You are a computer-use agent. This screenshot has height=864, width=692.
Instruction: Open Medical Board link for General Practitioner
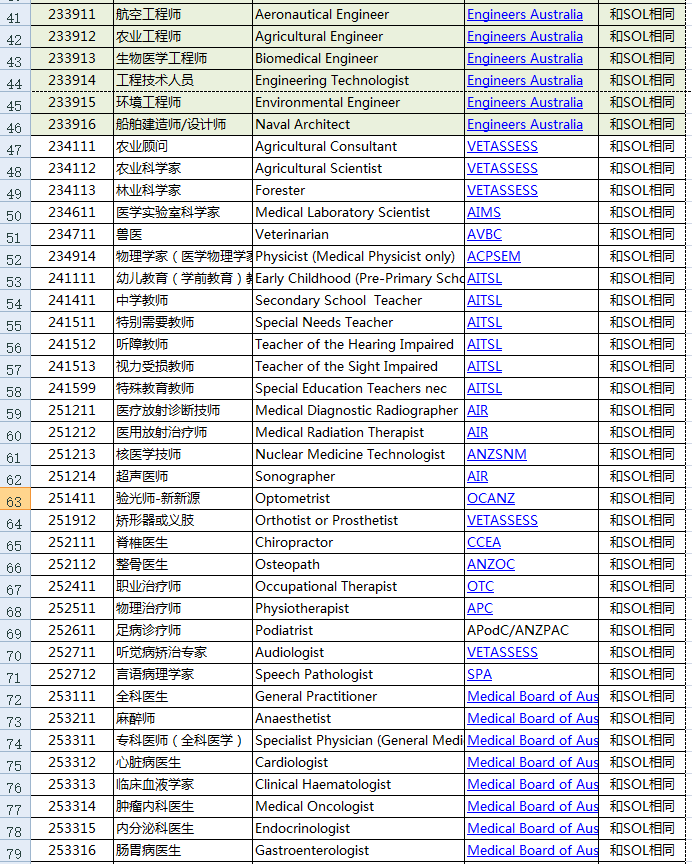pos(532,697)
